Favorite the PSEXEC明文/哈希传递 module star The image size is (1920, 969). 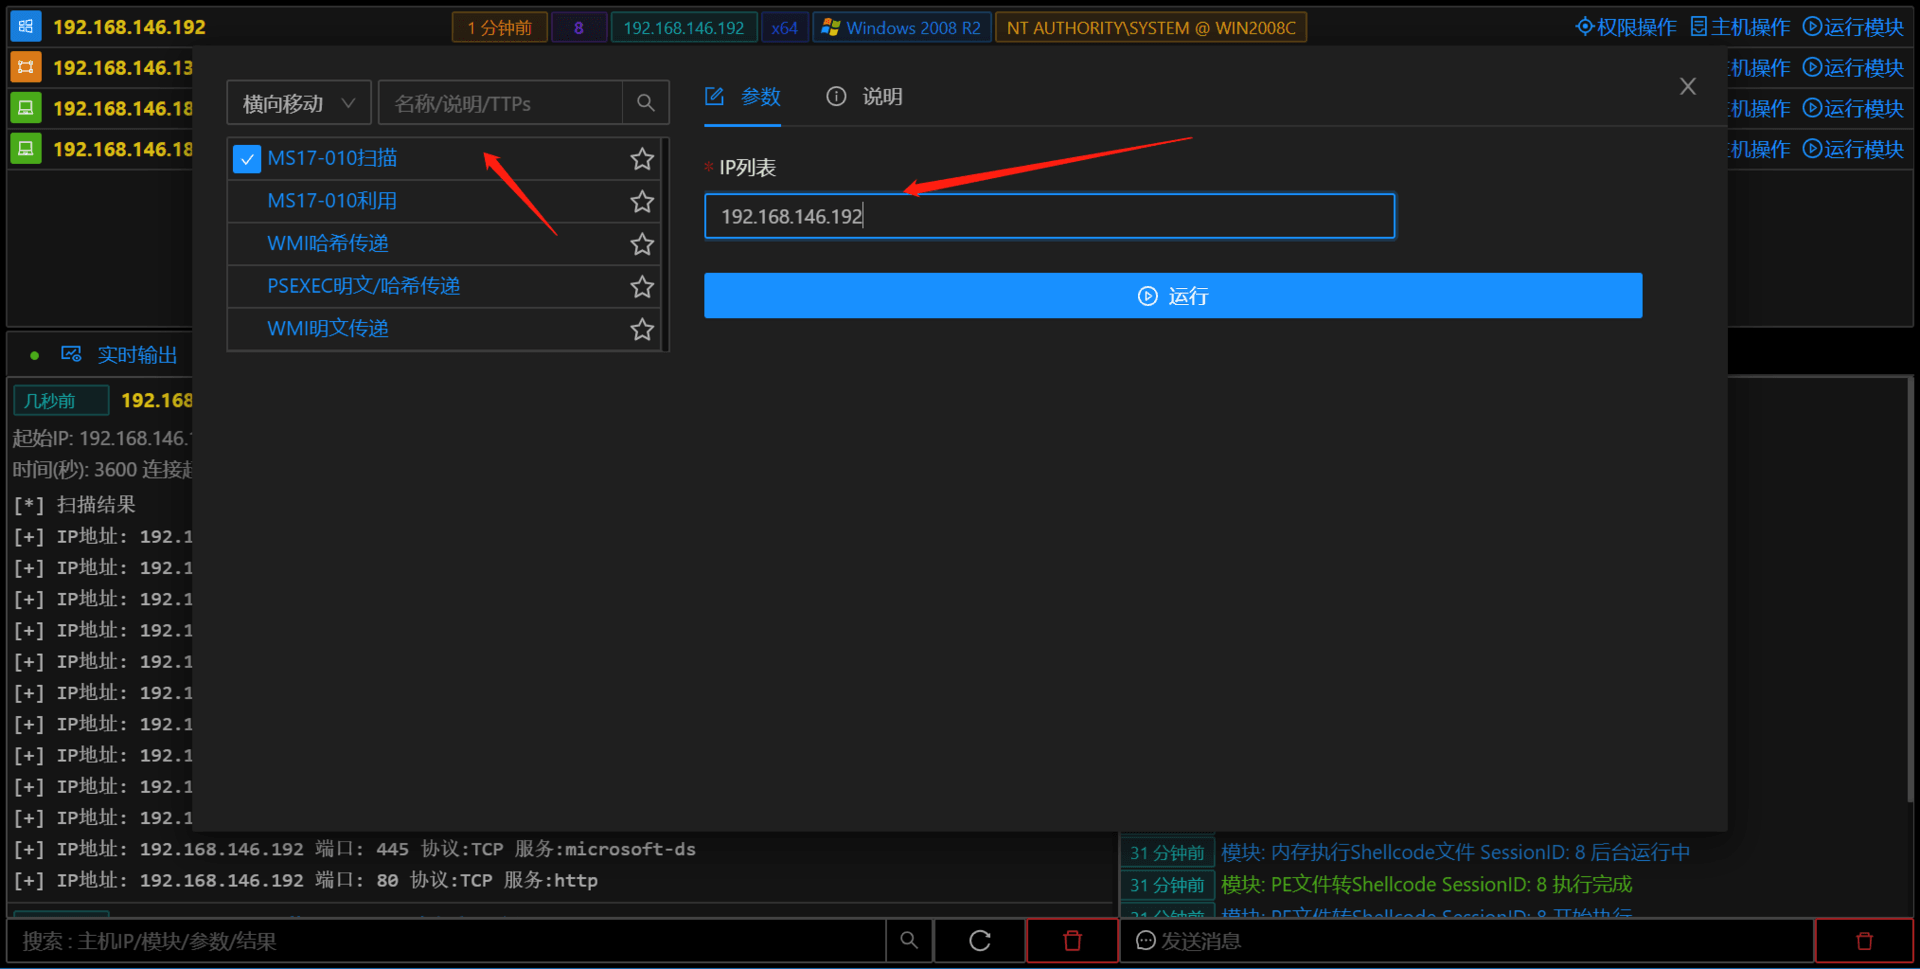tap(642, 287)
